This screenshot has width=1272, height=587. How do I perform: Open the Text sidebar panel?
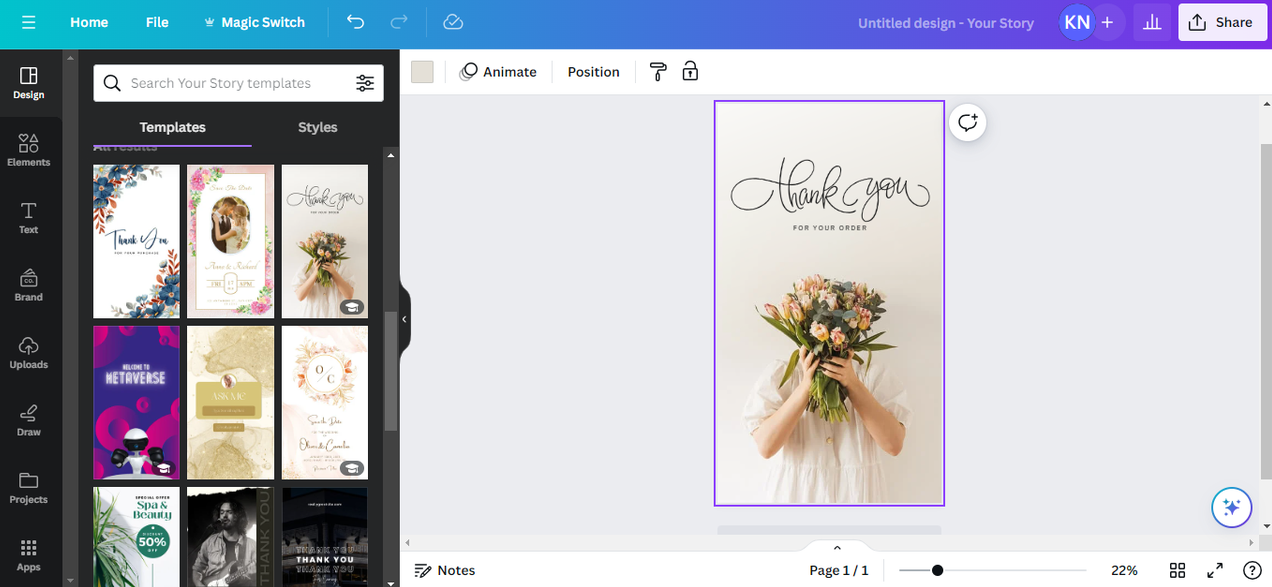(28, 217)
